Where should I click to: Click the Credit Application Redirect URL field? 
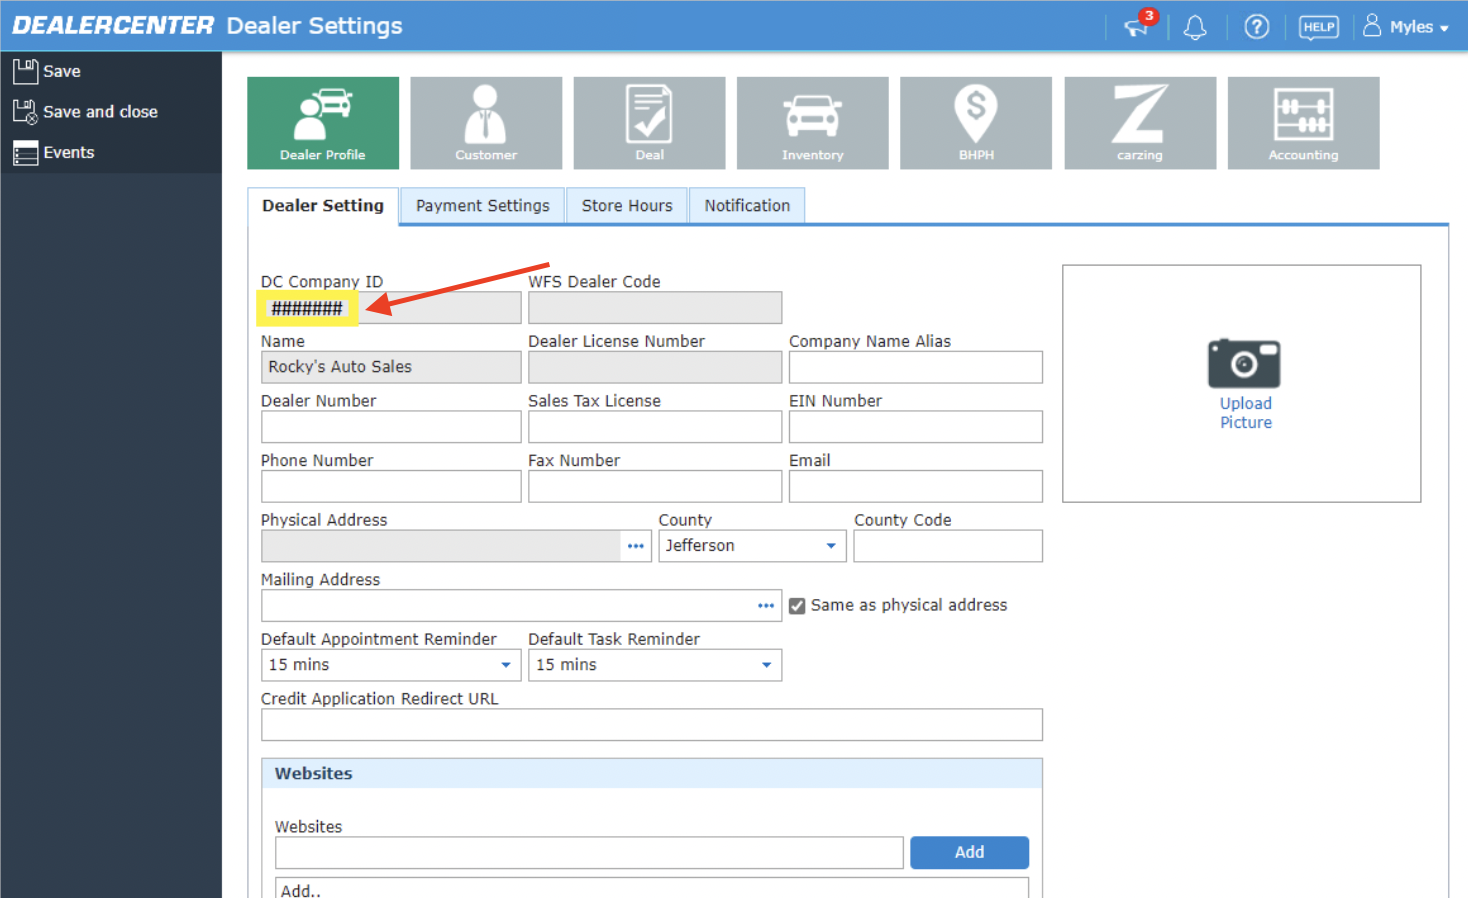click(651, 725)
